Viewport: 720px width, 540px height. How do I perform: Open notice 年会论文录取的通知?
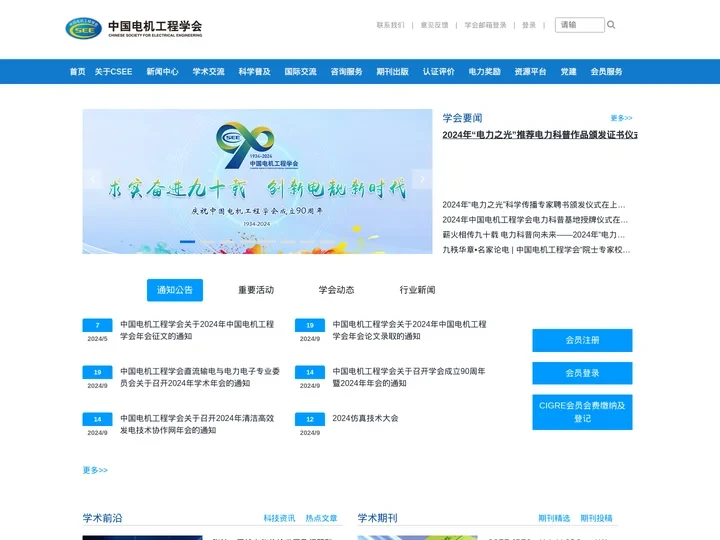coord(410,330)
